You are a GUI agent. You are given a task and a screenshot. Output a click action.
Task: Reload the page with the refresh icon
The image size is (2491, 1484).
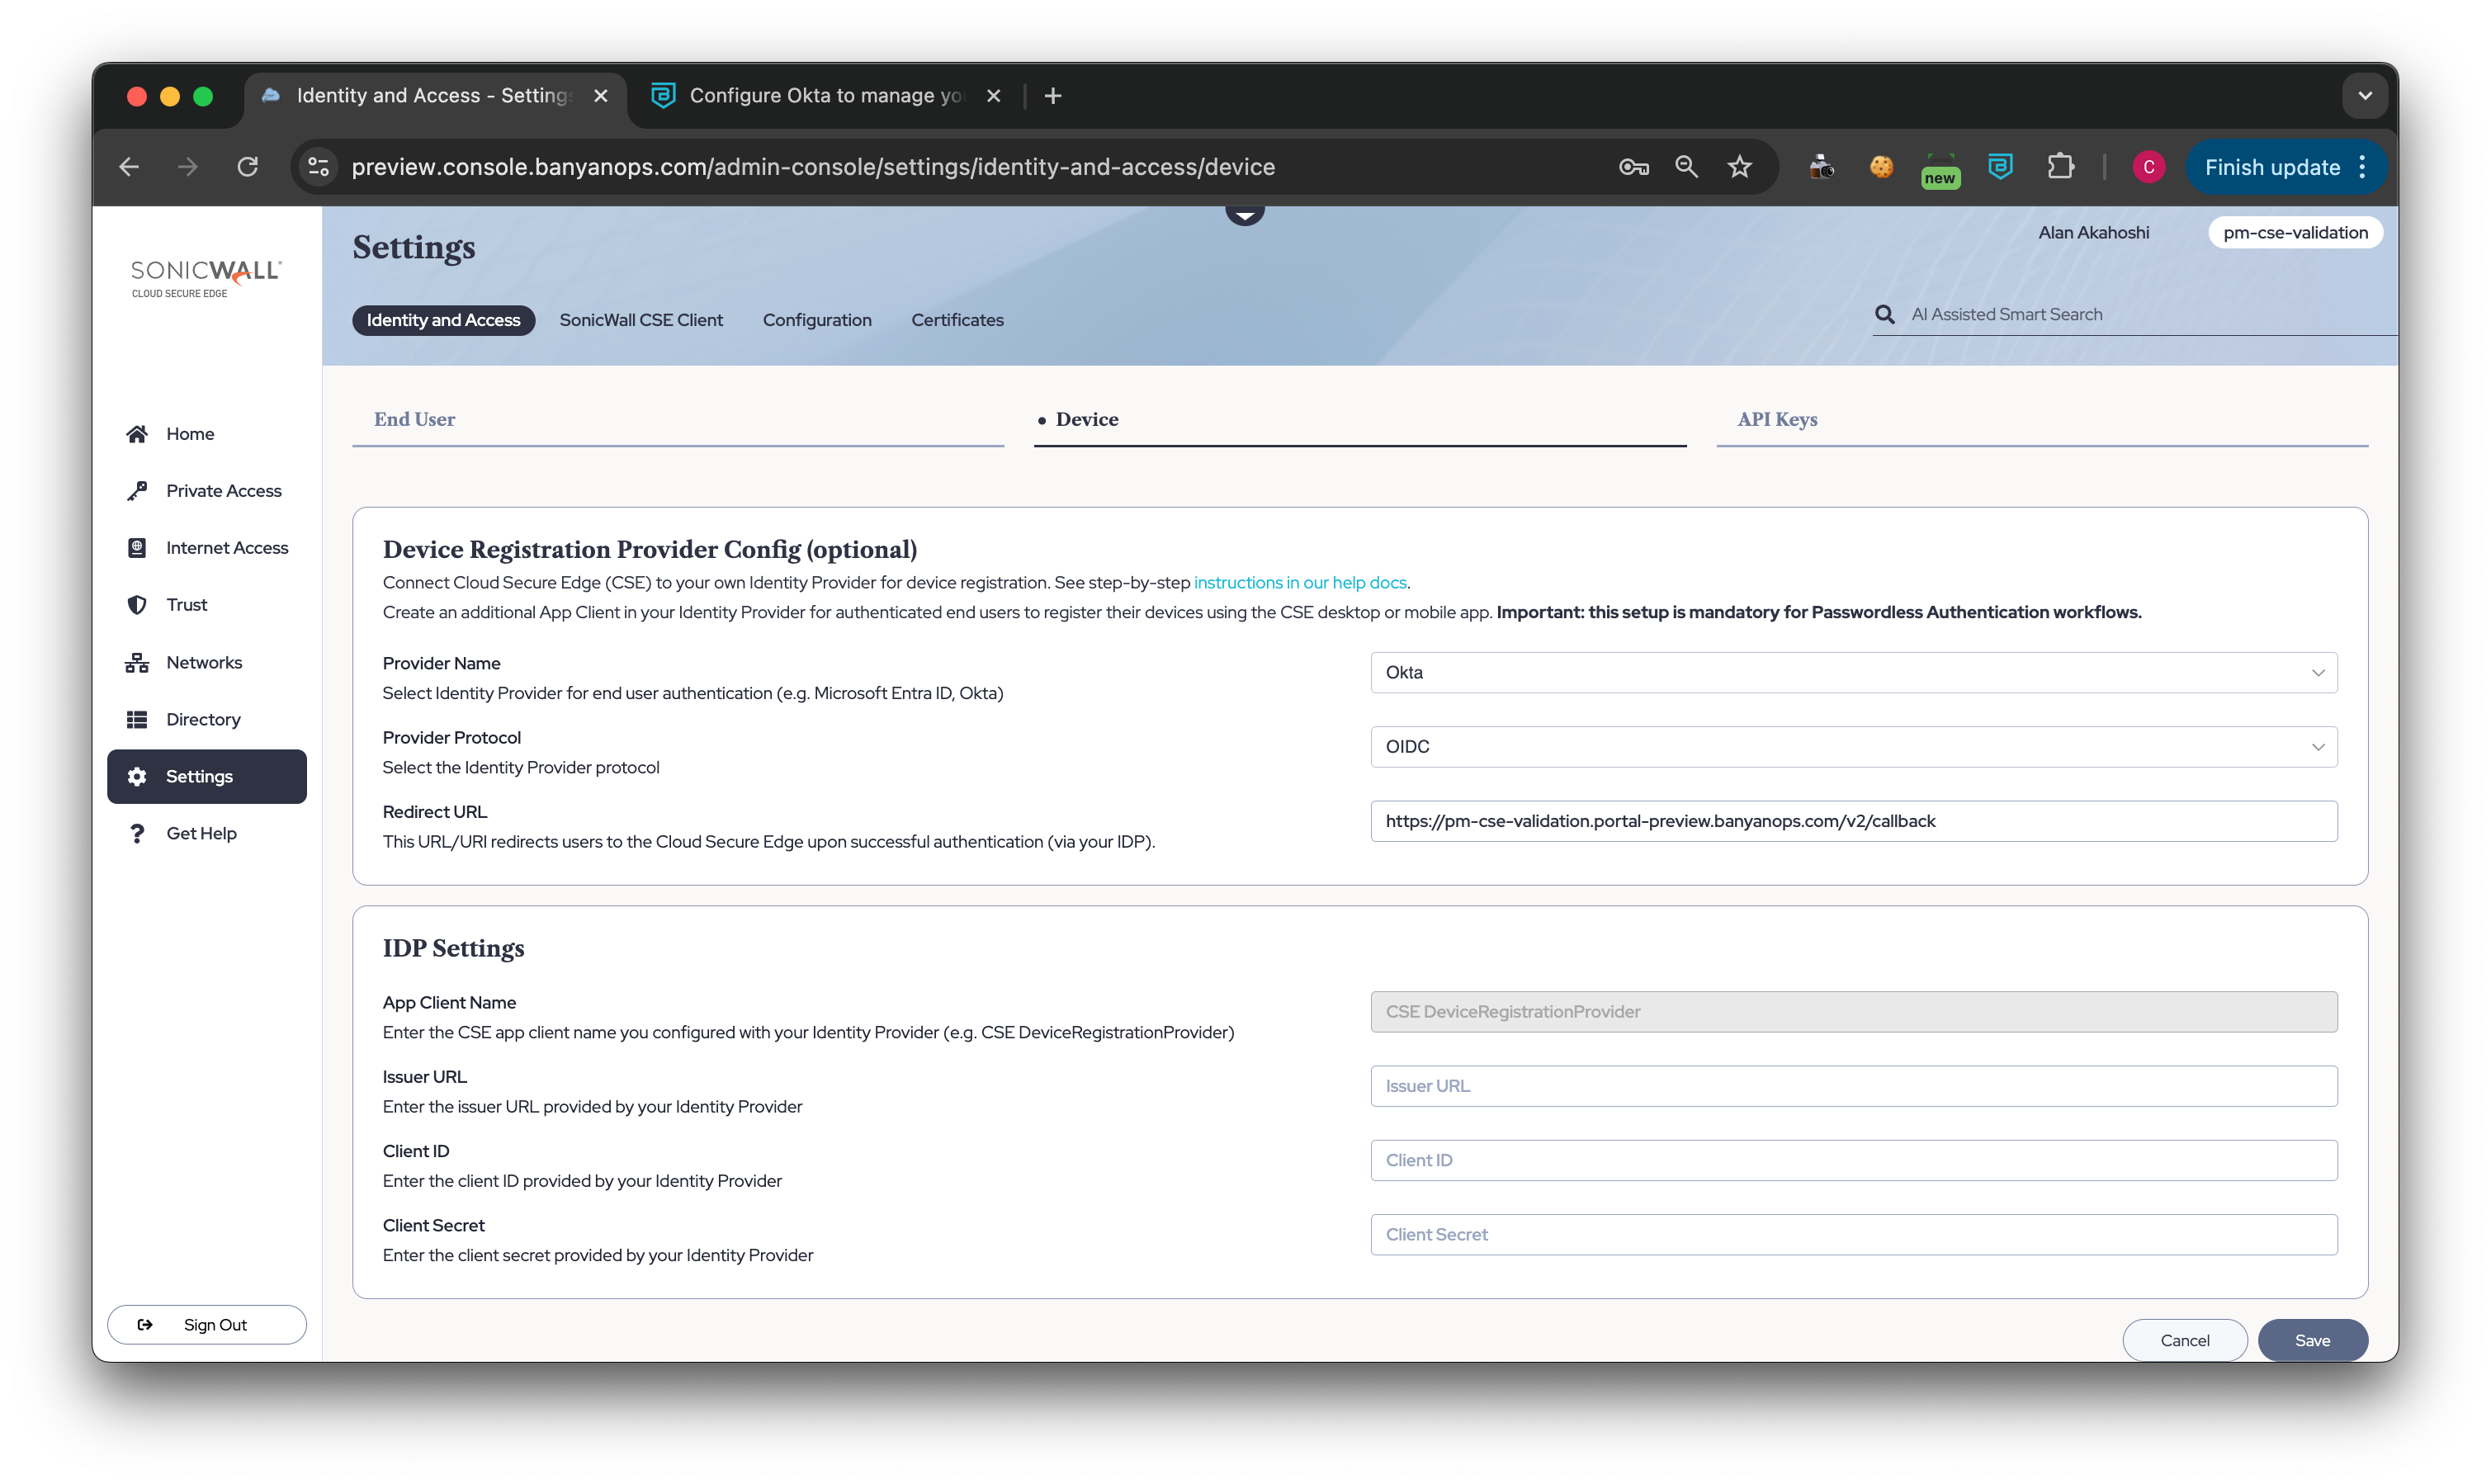coord(247,167)
